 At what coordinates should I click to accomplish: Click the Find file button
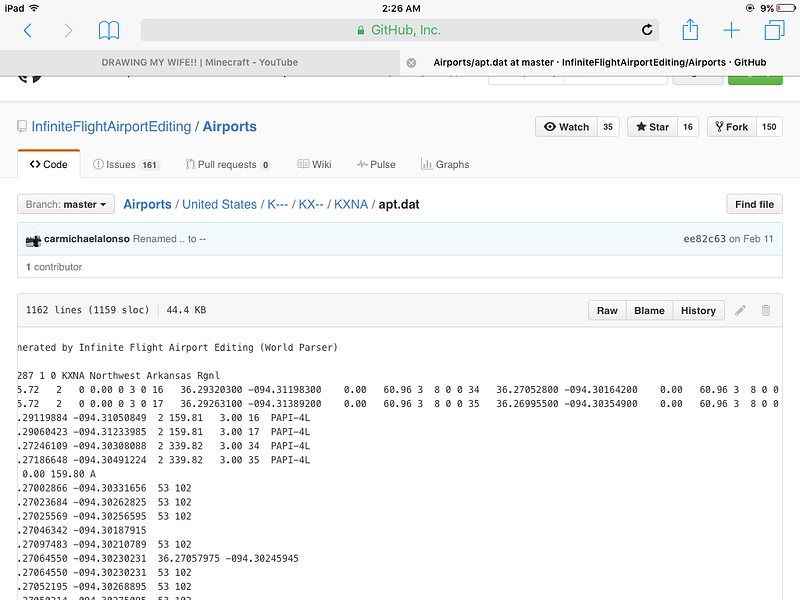point(754,205)
